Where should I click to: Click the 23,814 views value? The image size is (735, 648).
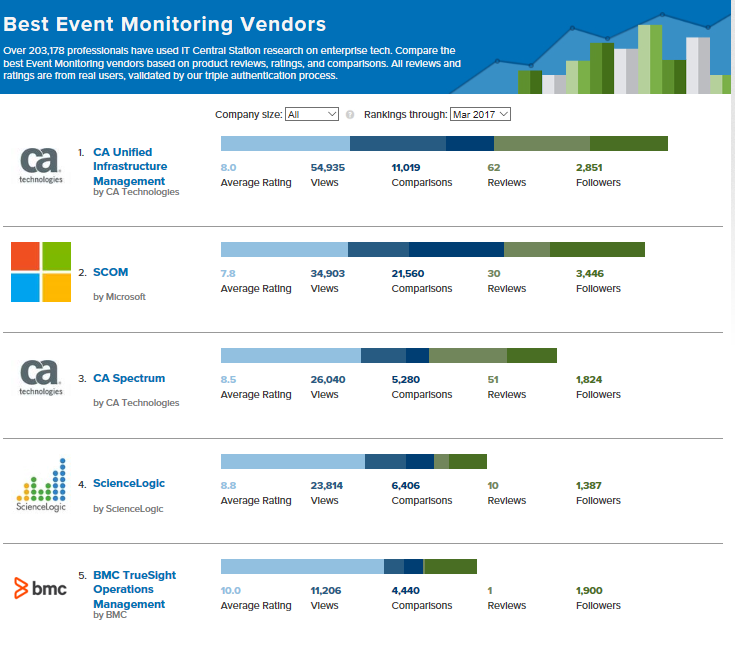[327, 485]
